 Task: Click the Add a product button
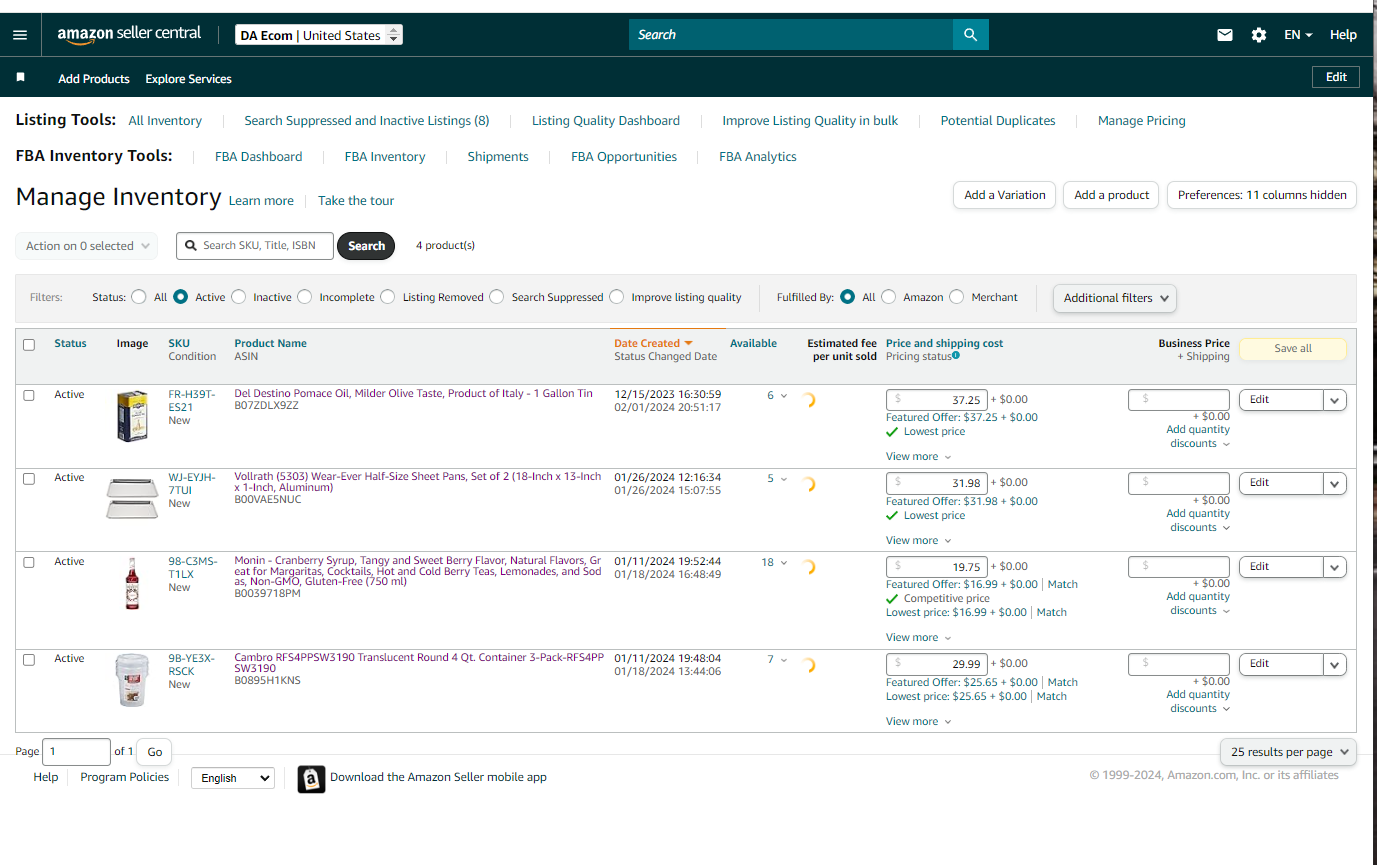coord(1112,195)
